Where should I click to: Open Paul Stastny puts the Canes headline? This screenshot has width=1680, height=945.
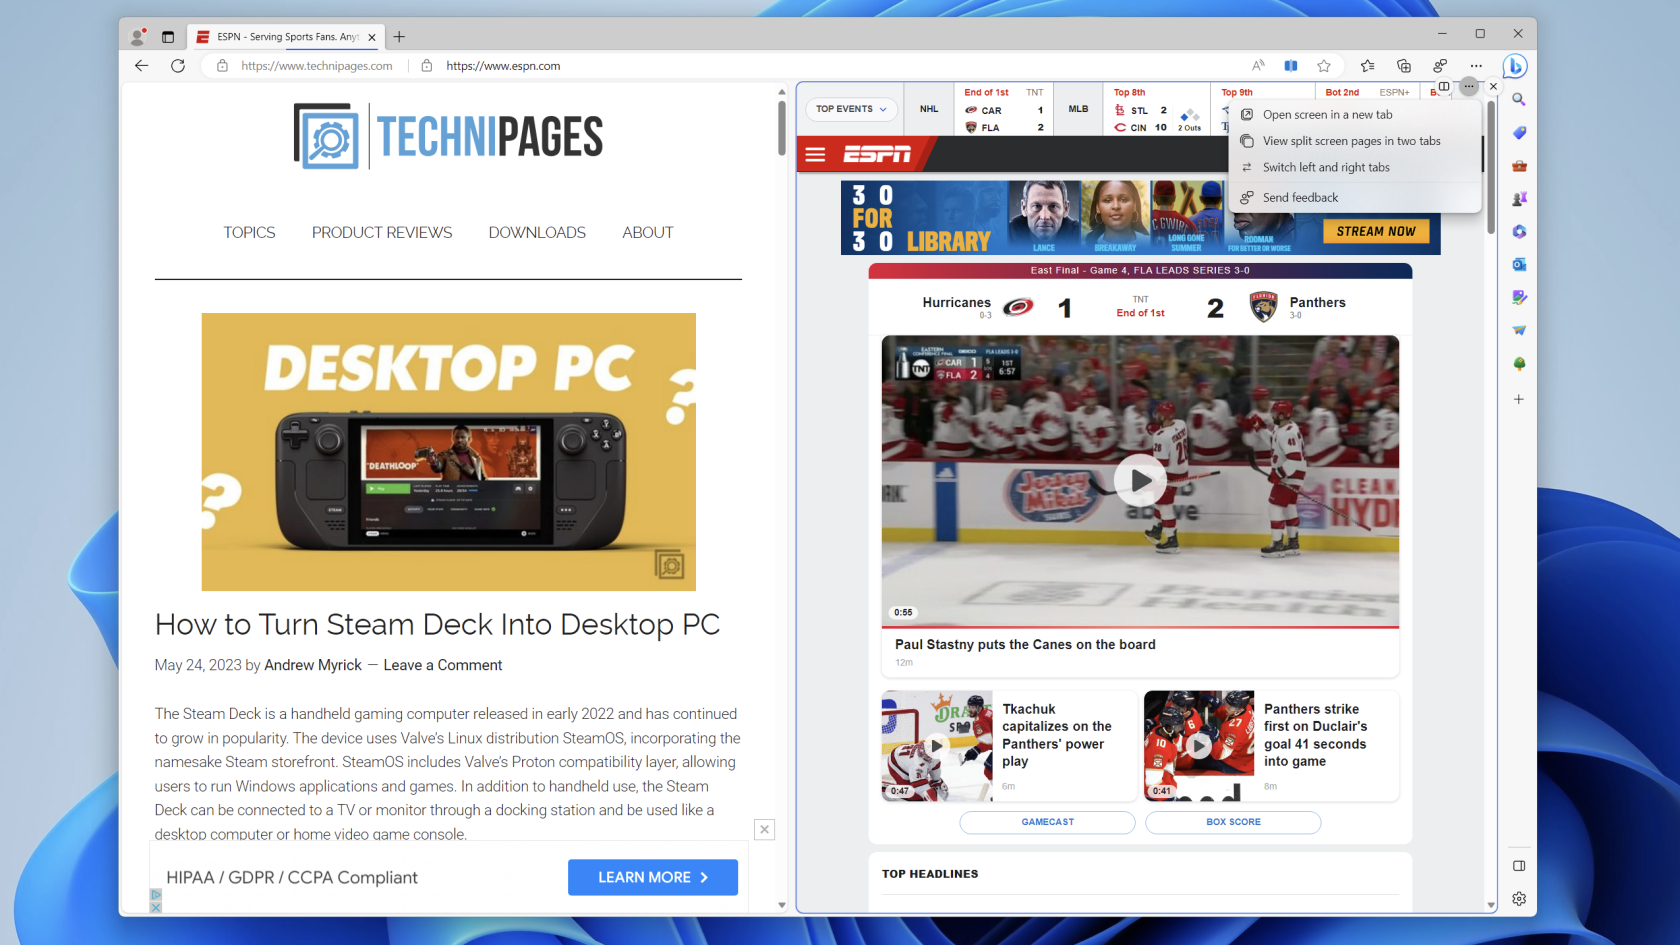(1025, 645)
